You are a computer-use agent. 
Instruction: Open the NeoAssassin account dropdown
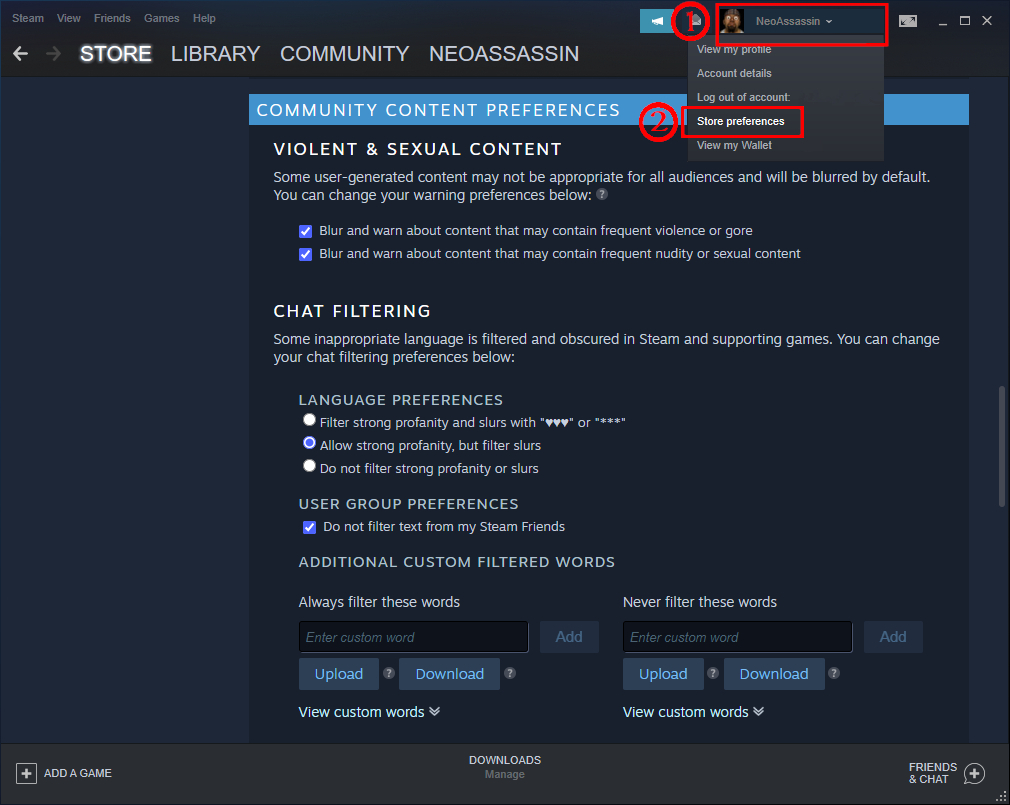pos(794,21)
